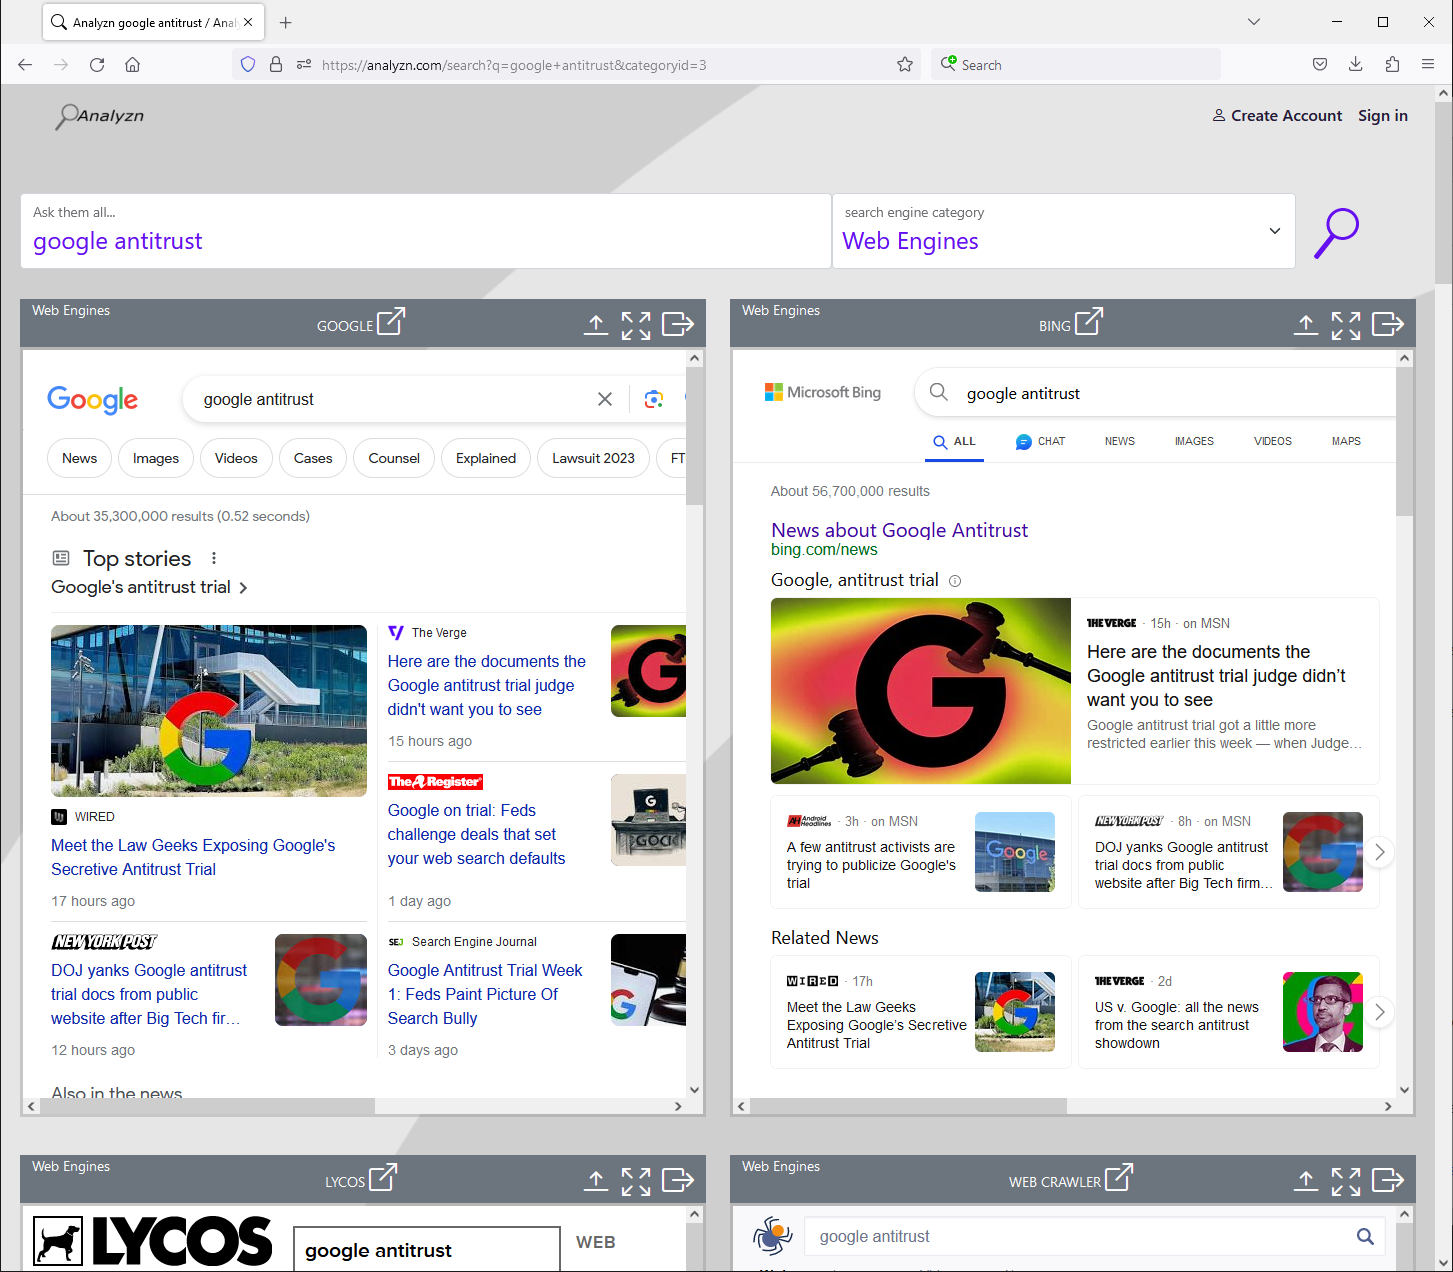
Task: Open browser downloads panel
Action: (x=1356, y=65)
